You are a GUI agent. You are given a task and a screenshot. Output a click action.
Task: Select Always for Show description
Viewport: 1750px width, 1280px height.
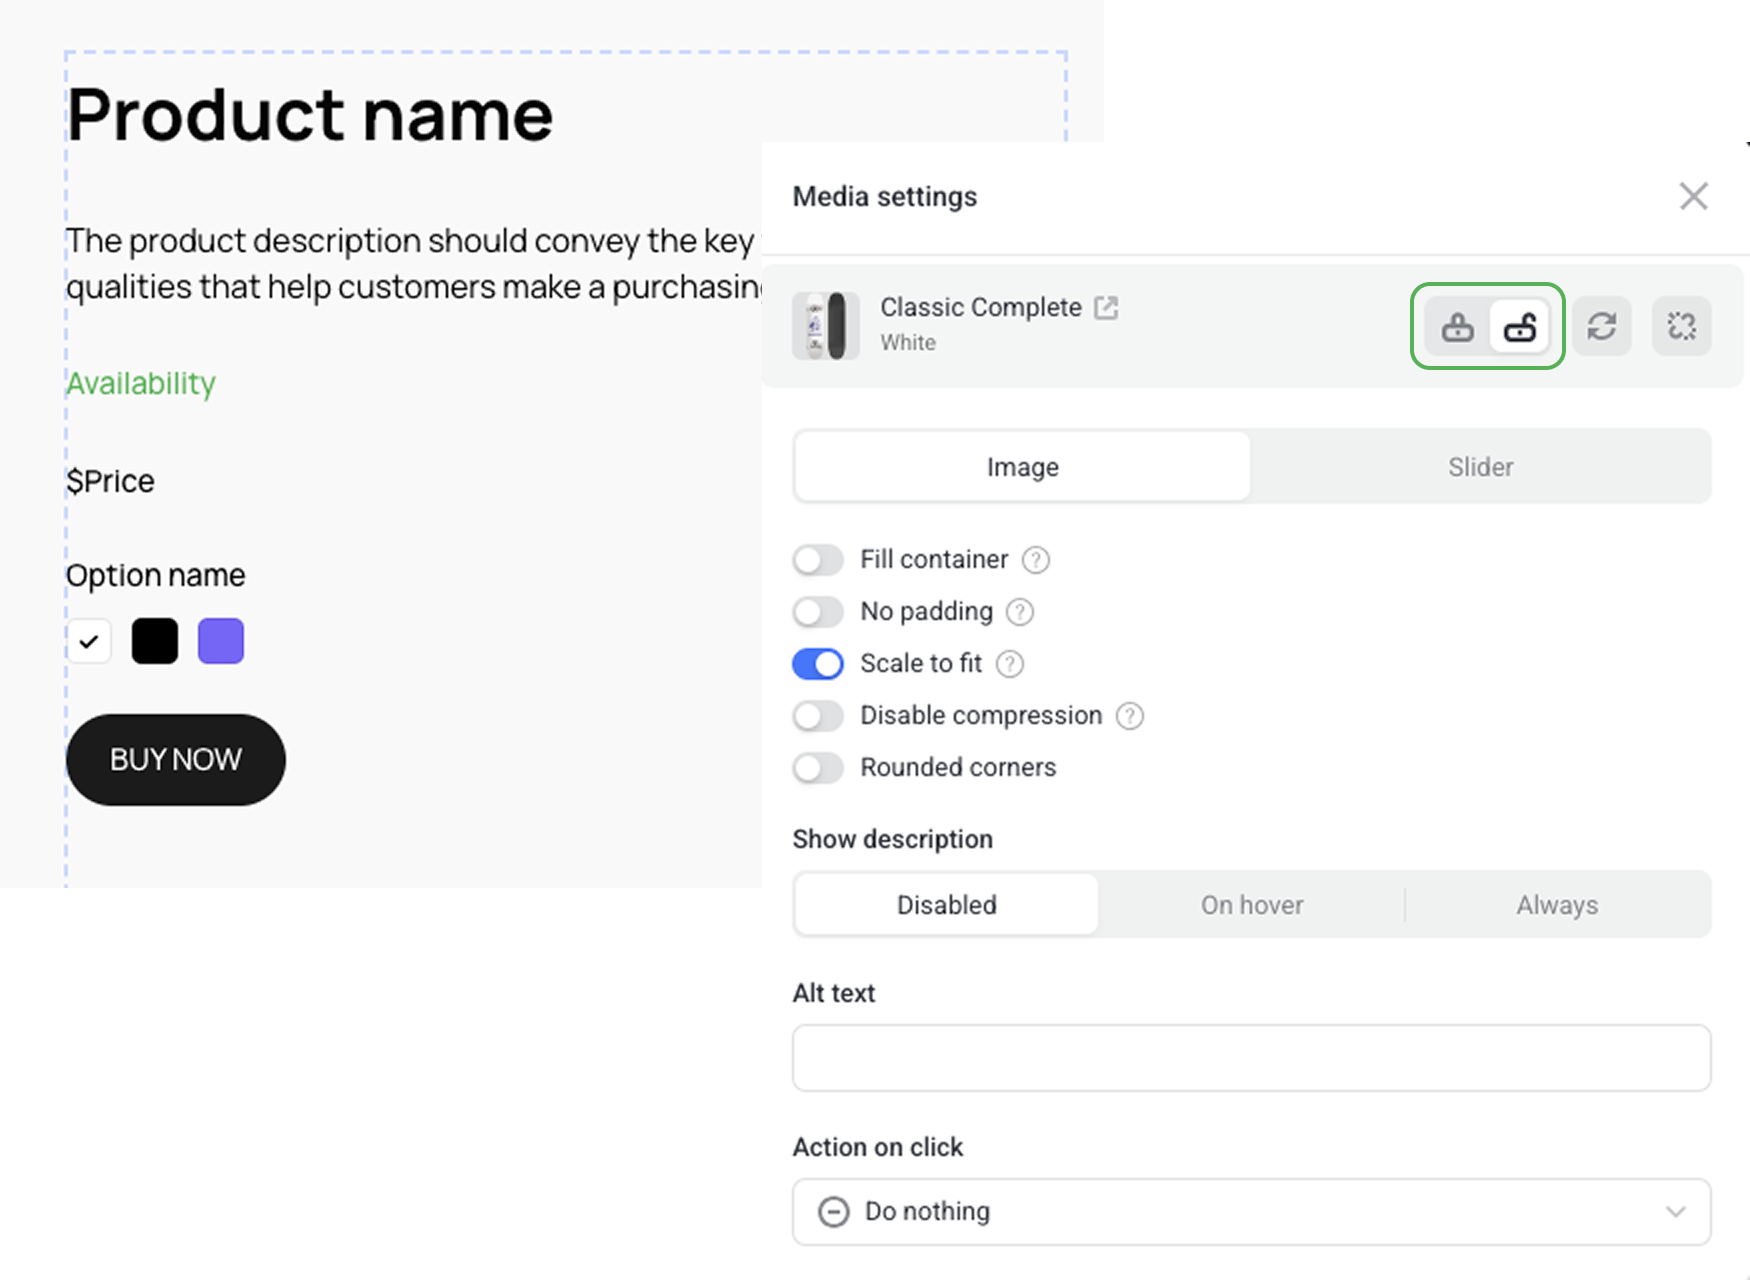[x=1557, y=905]
